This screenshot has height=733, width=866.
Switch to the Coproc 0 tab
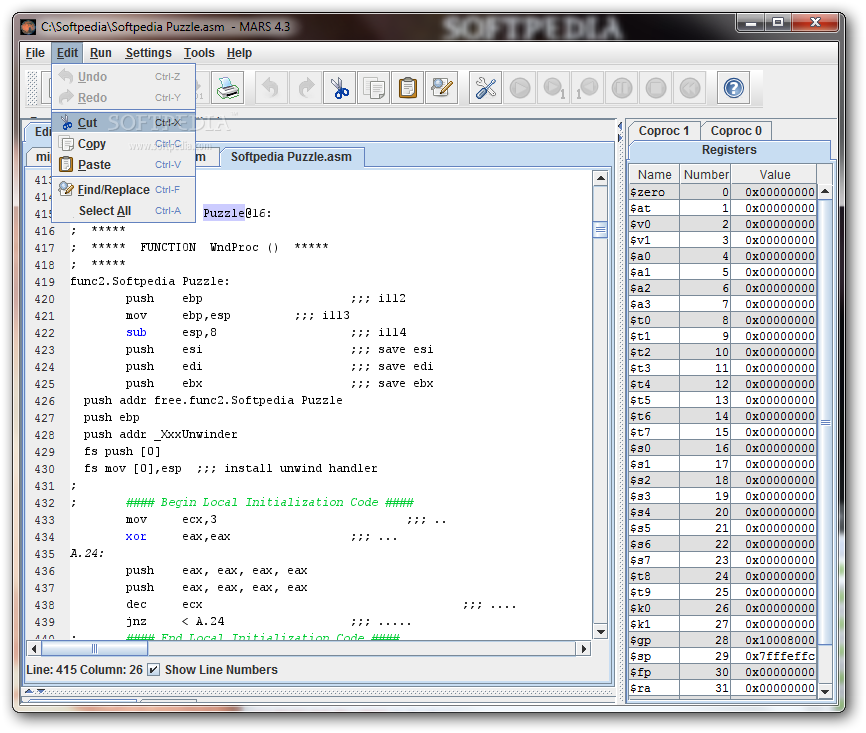736,131
